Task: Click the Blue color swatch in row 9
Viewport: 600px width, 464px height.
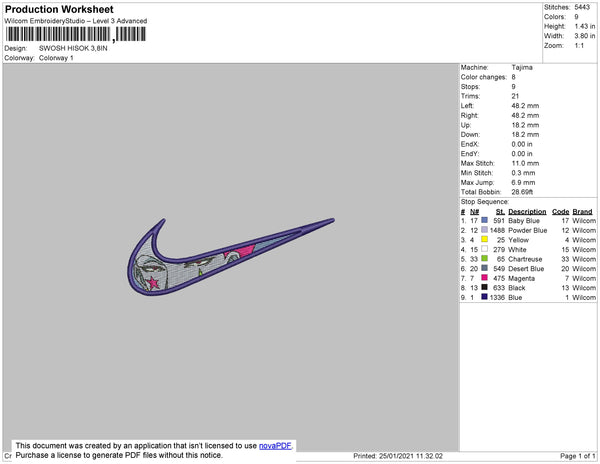Action: tap(484, 297)
